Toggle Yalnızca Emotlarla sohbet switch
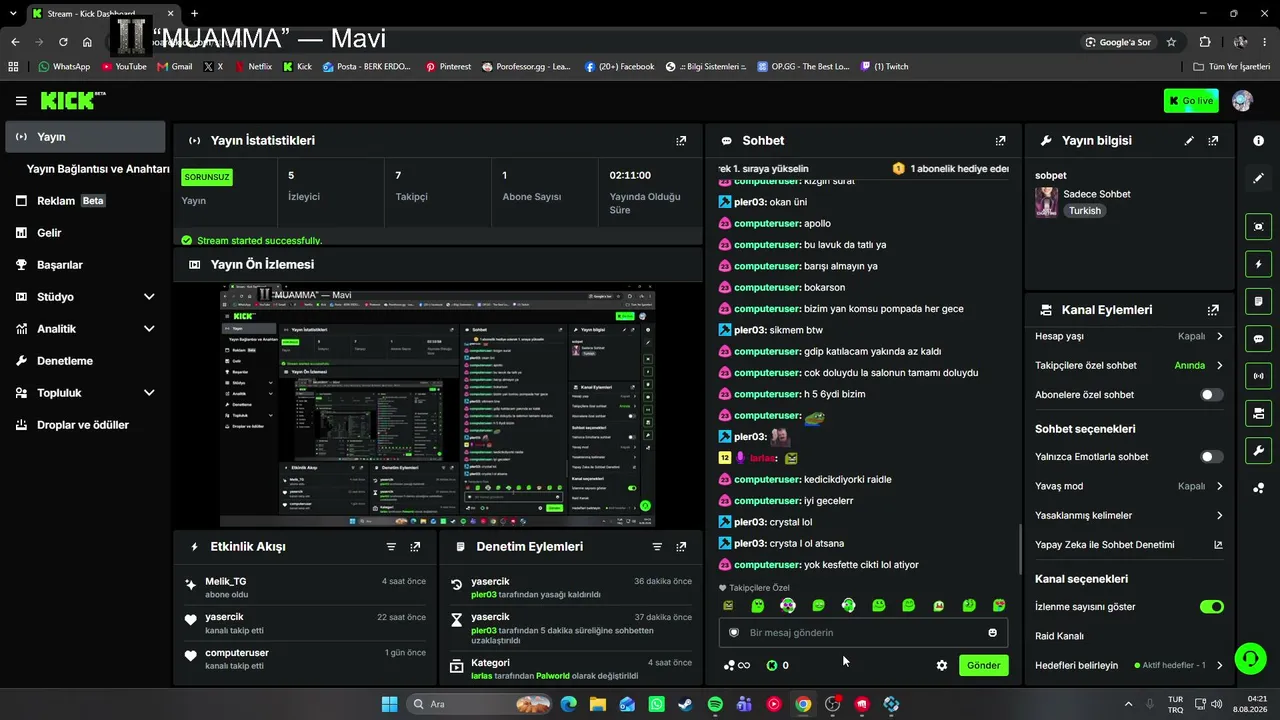Screen dimensions: 1280x720 click(1211, 457)
